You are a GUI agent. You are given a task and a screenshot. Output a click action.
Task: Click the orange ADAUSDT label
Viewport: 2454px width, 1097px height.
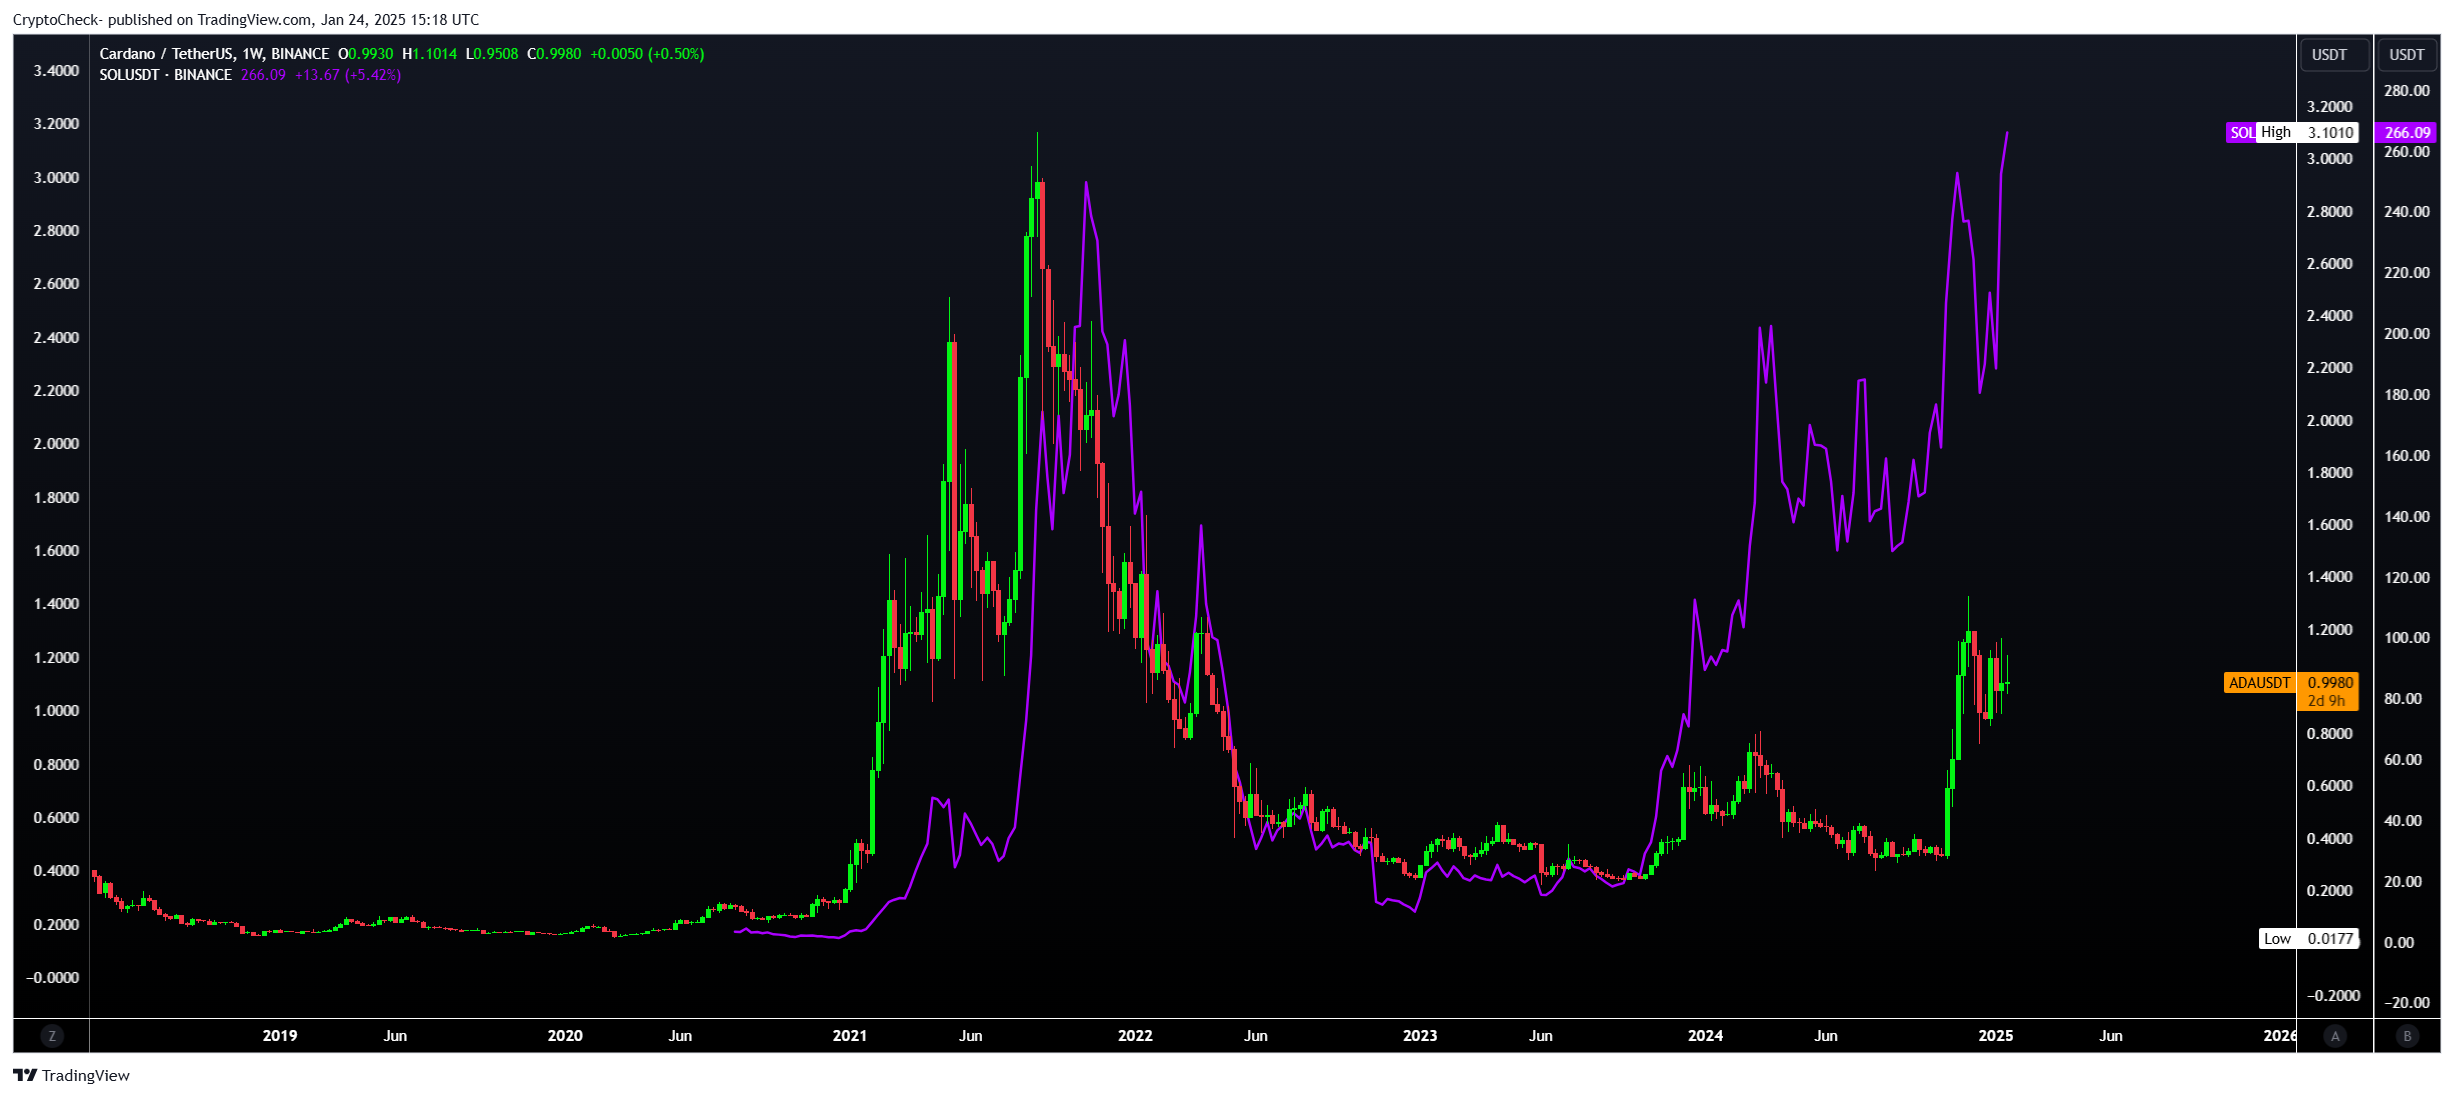click(x=2259, y=683)
